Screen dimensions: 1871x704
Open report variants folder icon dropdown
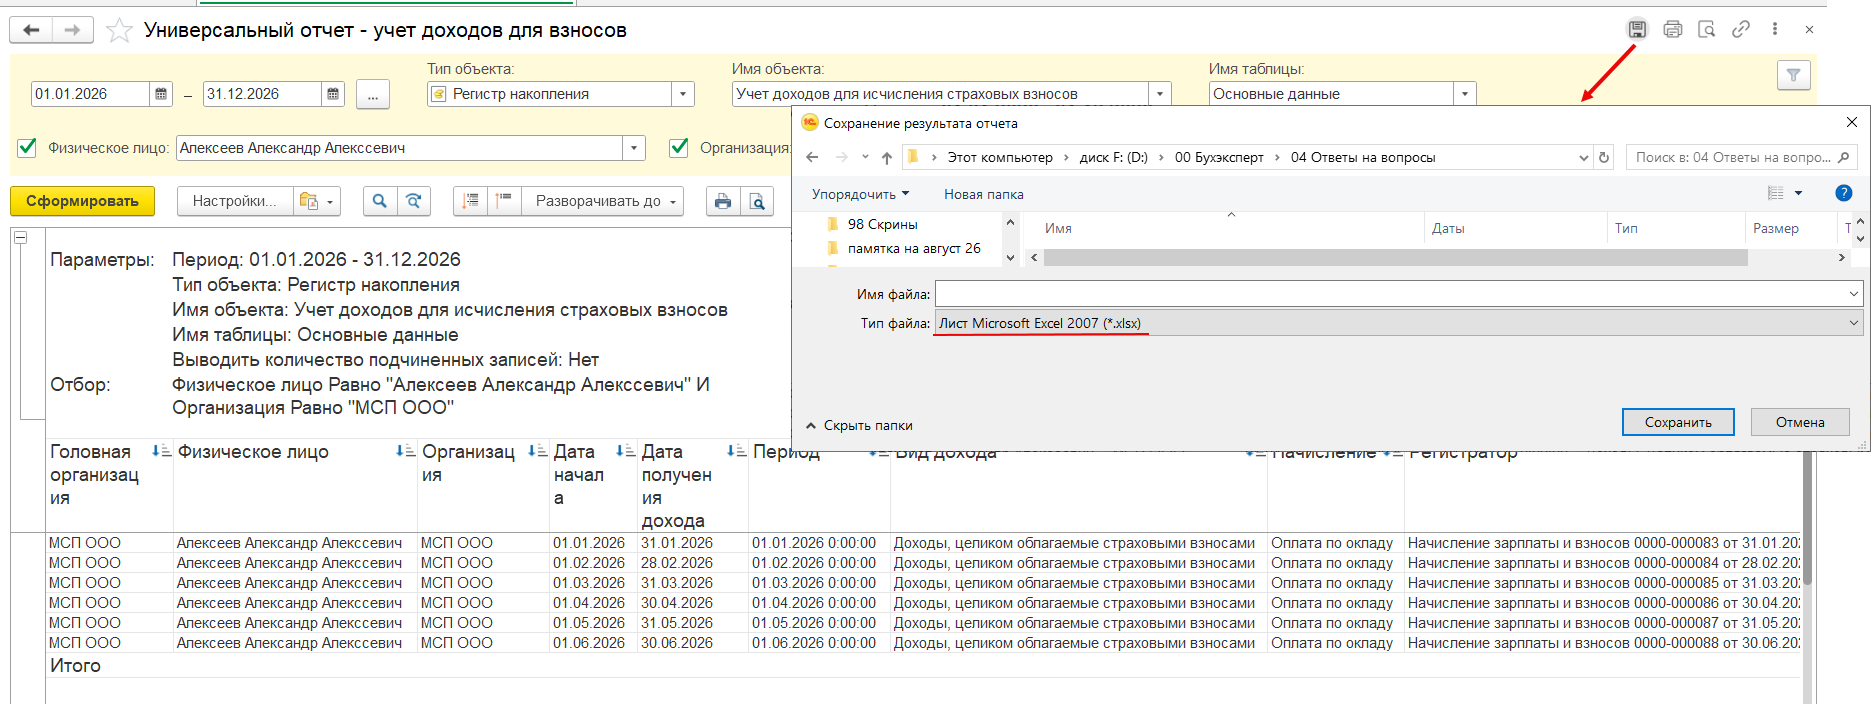[318, 201]
